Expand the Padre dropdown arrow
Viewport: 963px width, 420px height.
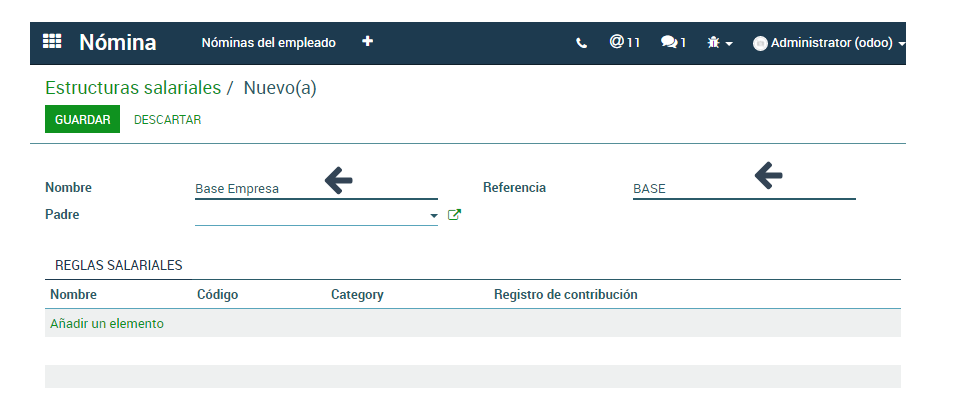coord(434,215)
